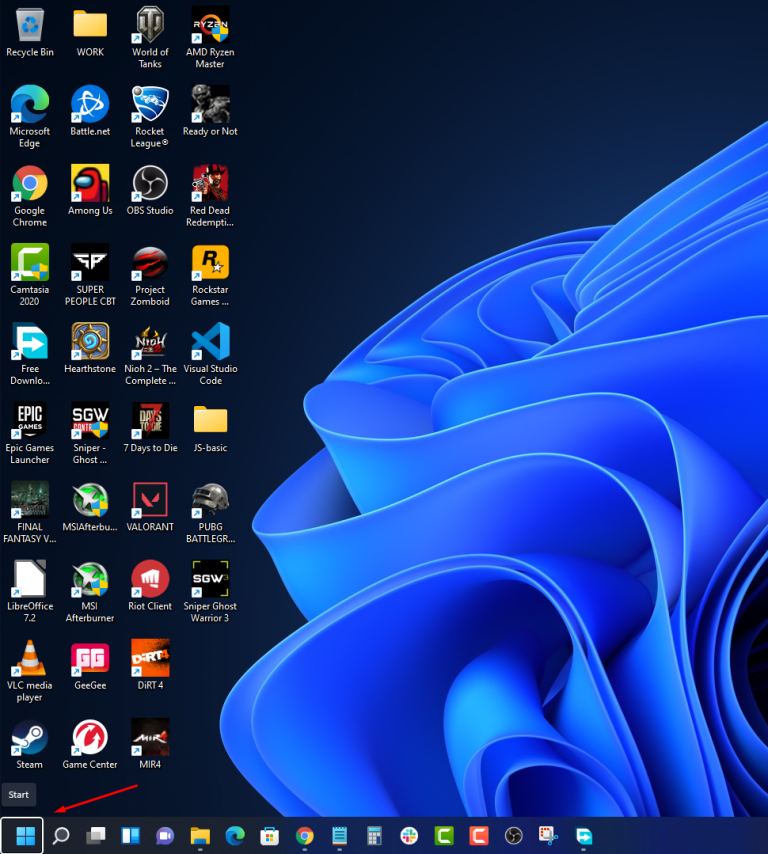Select VALORANT desktop shortcut
This screenshot has height=854, width=768.
click(150, 507)
